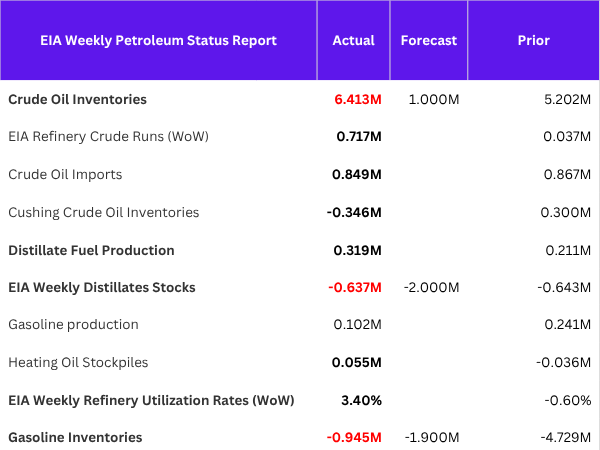Click the prior value -0.036M

pos(564,362)
